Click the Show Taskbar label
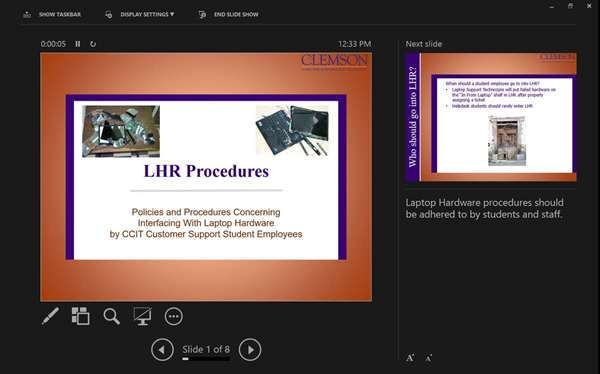The width and height of the screenshot is (600, 374). (x=60, y=15)
